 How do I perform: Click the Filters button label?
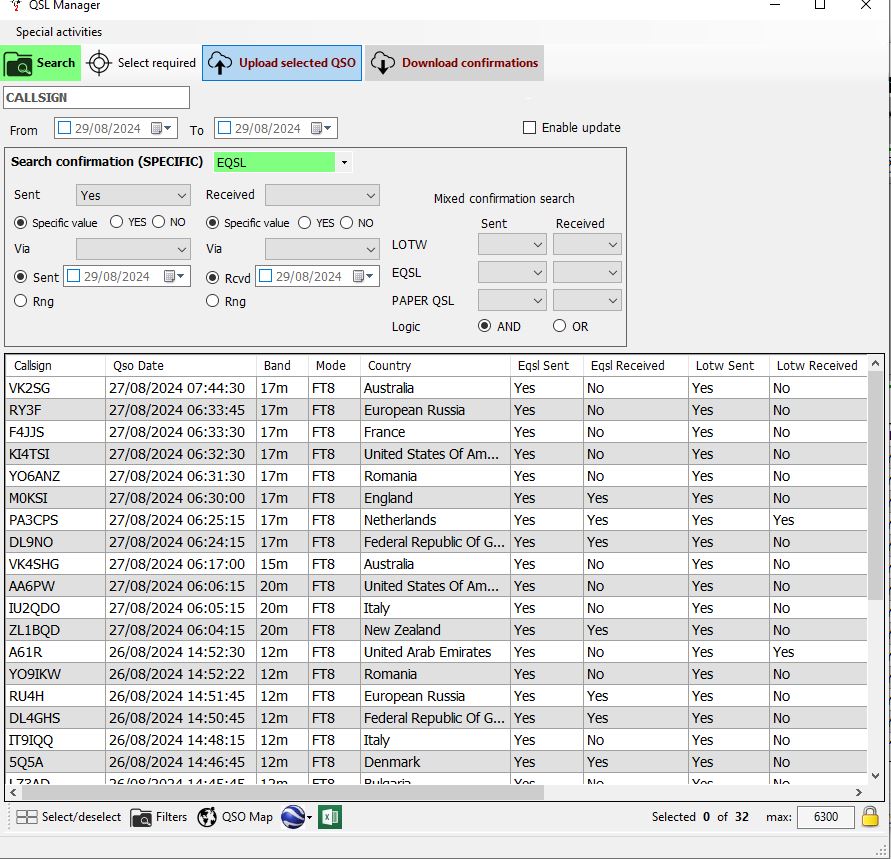coord(171,817)
